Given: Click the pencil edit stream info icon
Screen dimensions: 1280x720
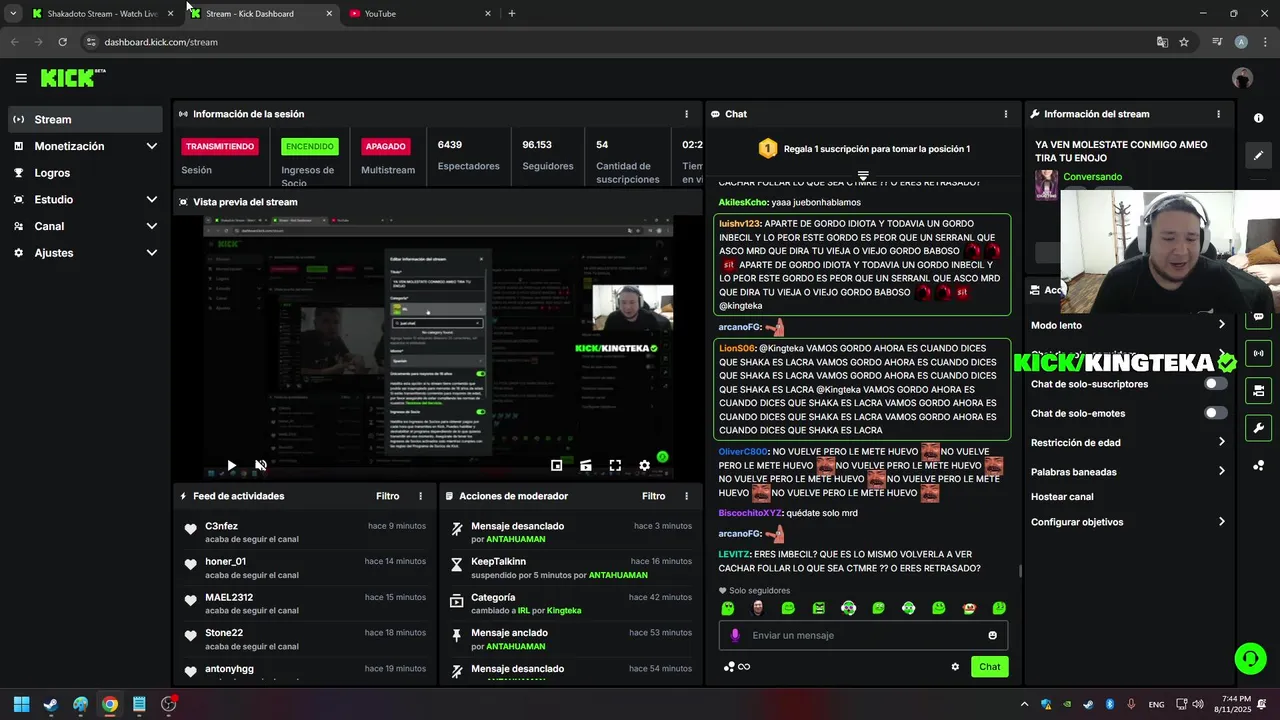Looking at the screenshot, I should click(x=1258, y=155).
